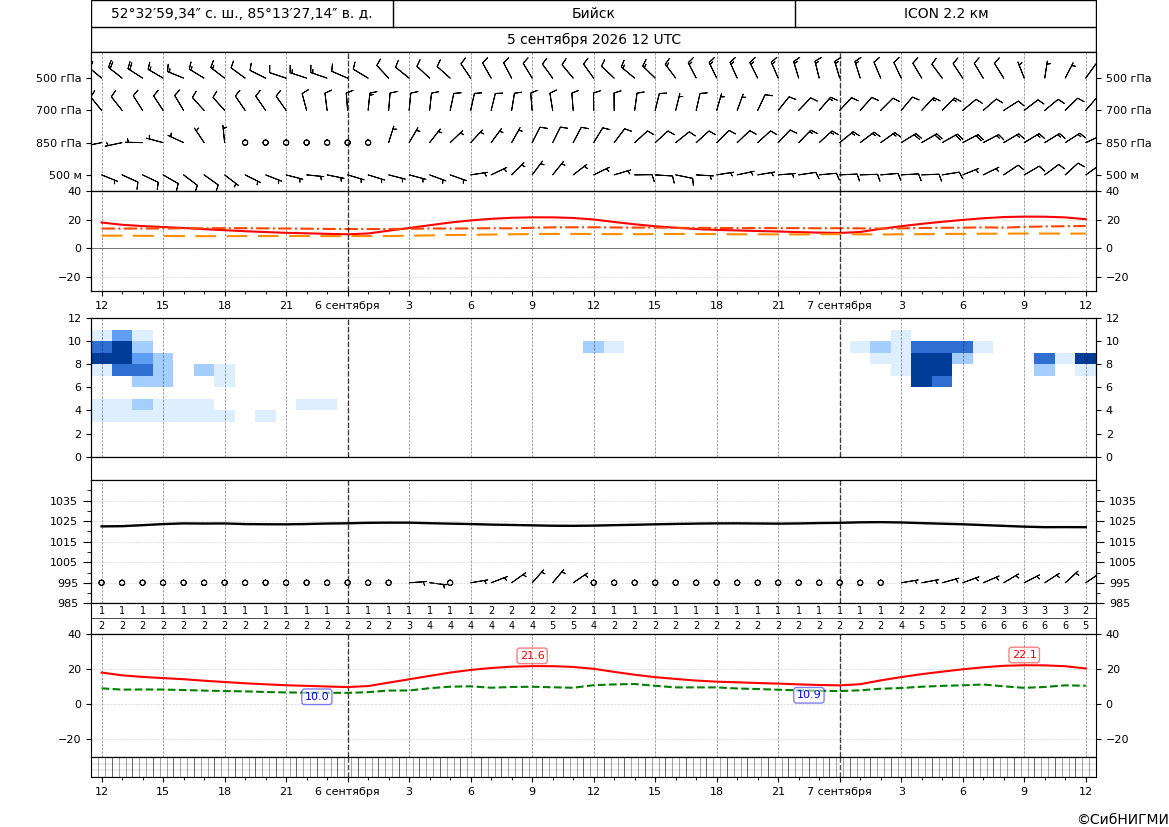This screenshot has height=827, width=1169.
Task: Click the coordinates 52°32′59,34″ header cell
Action: click(x=242, y=13)
